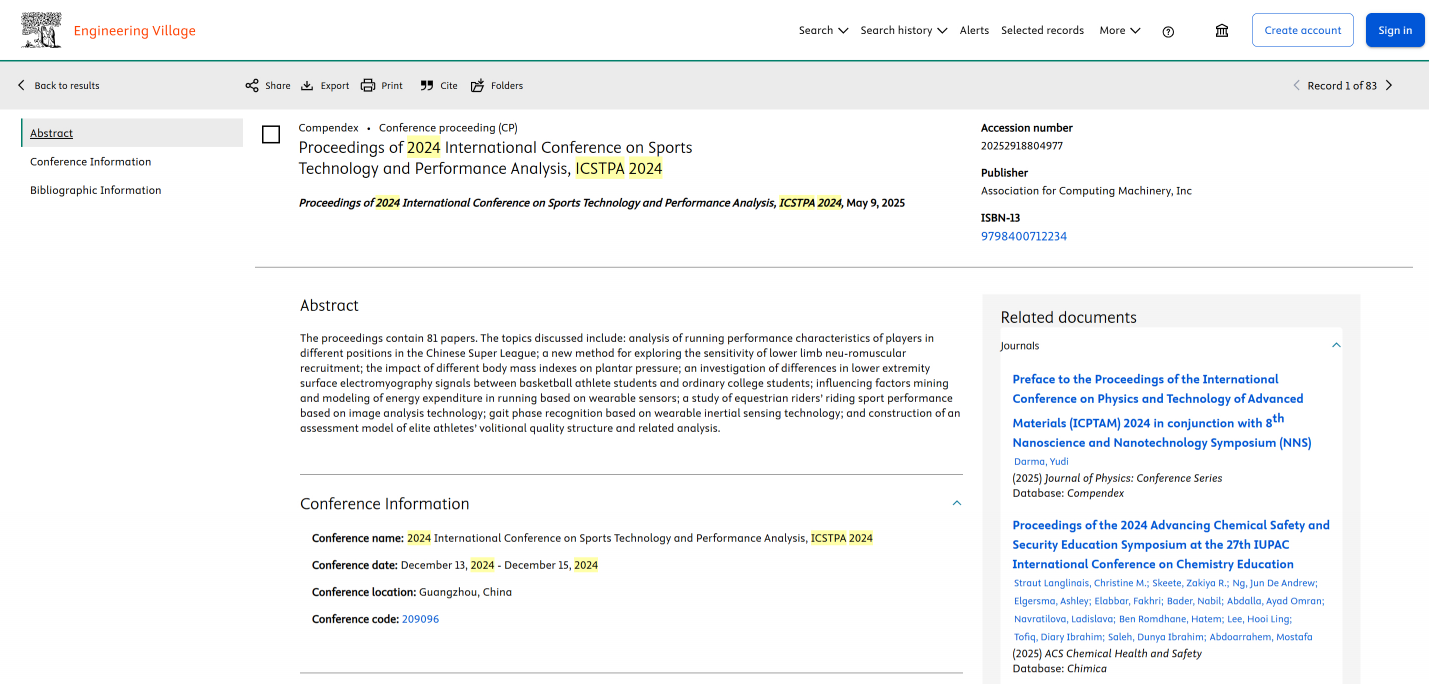Select the record checkbox beside the title
Image resolution: width=1429 pixels, height=684 pixels.
coord(271,134)
